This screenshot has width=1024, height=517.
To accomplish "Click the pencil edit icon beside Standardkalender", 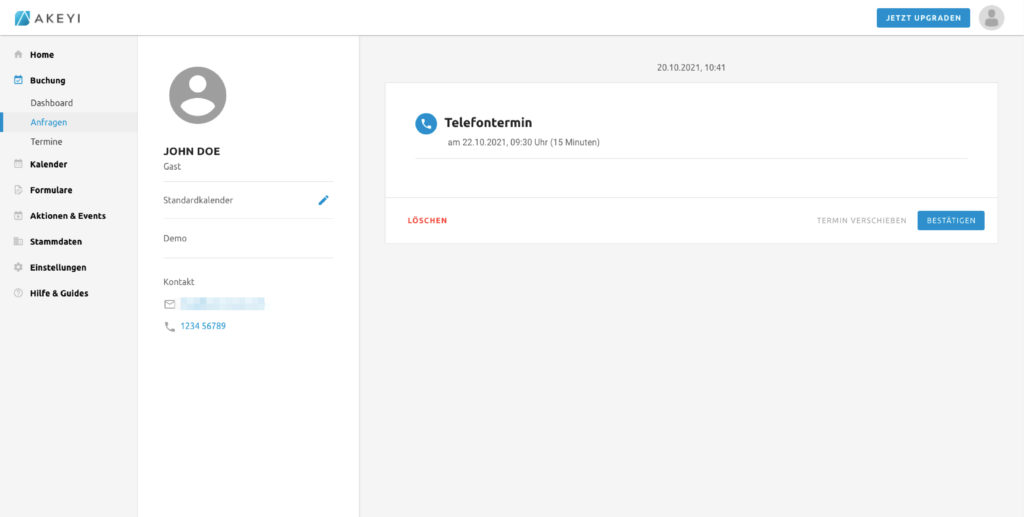I will click(x=323, y=200).
